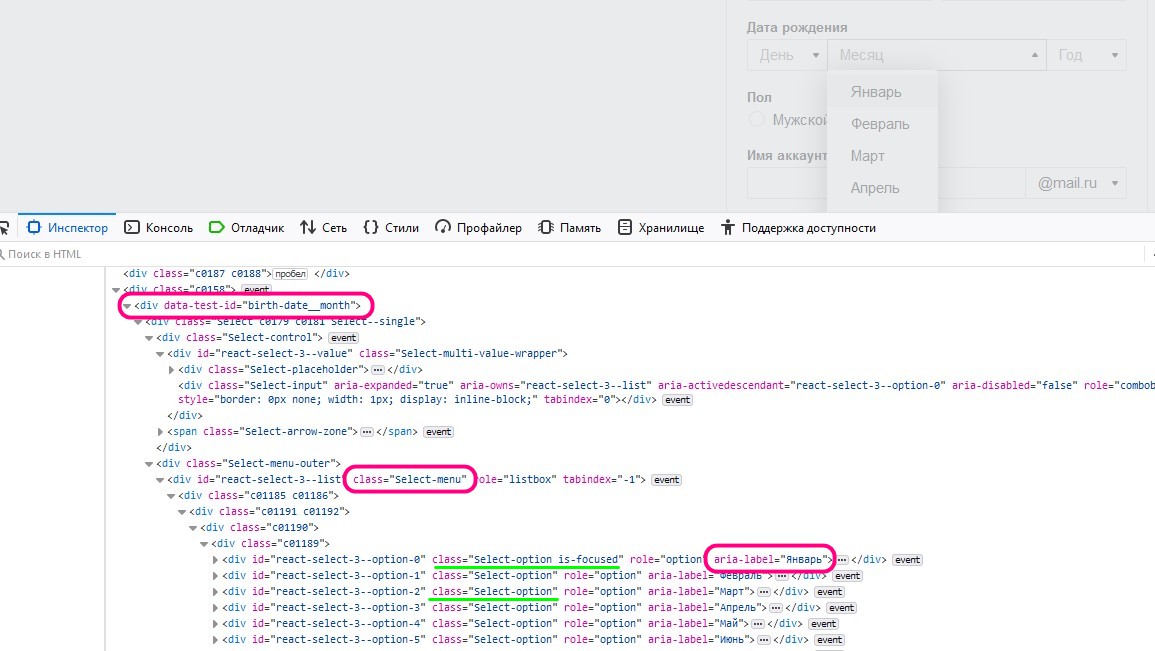Collapse the c01189 div node

click(204, 544)
